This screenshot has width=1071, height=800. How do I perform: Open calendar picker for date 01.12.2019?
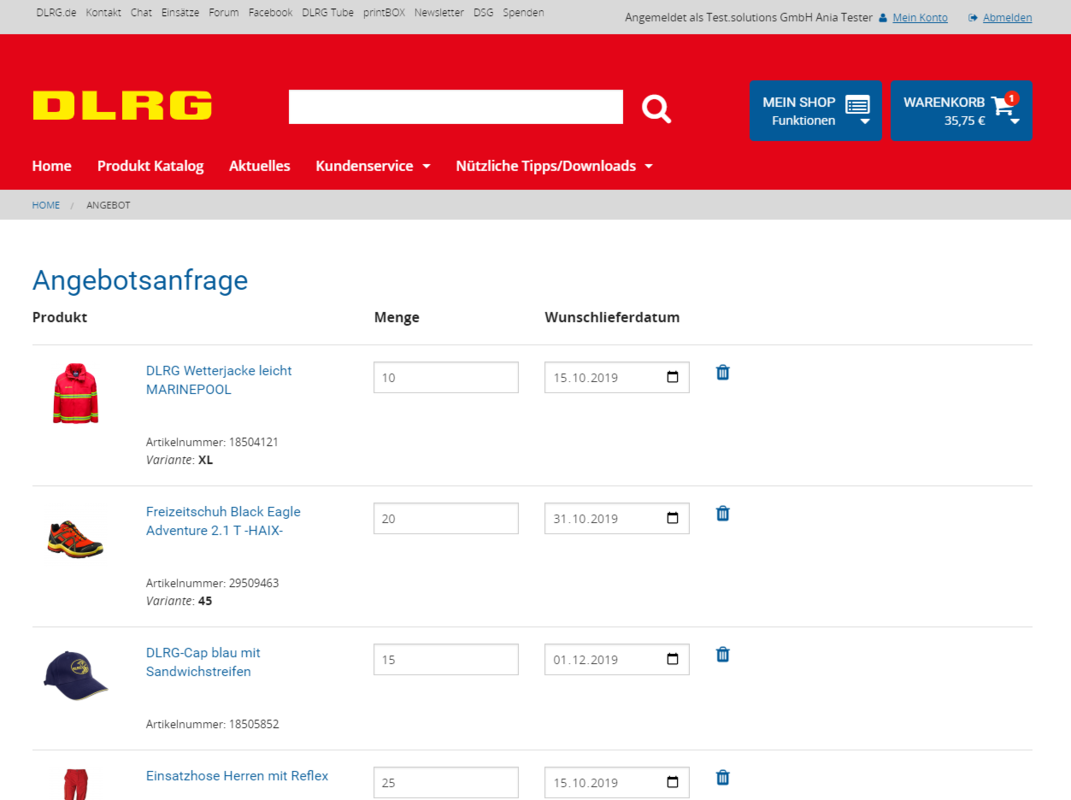(672, 659)
